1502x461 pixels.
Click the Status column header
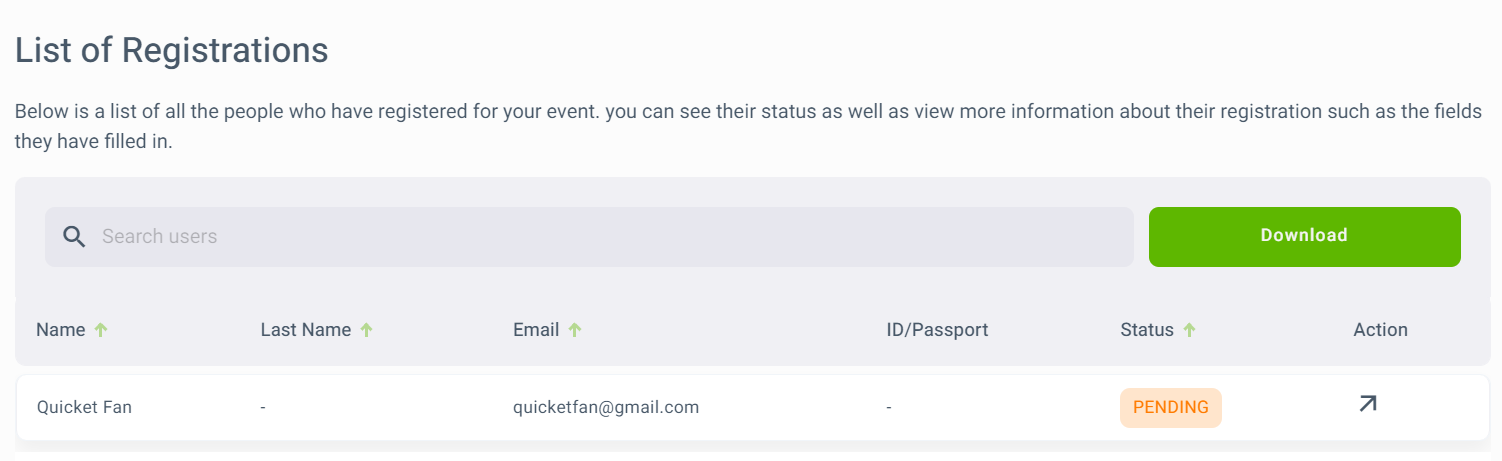[x=1147, y=330]
